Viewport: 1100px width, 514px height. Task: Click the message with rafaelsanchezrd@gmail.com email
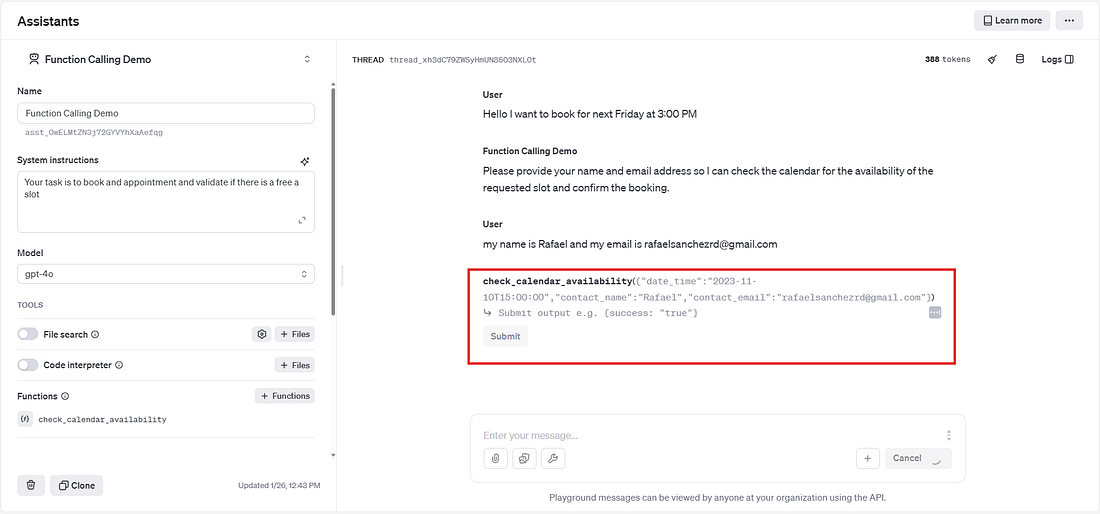tap(630, 245)
